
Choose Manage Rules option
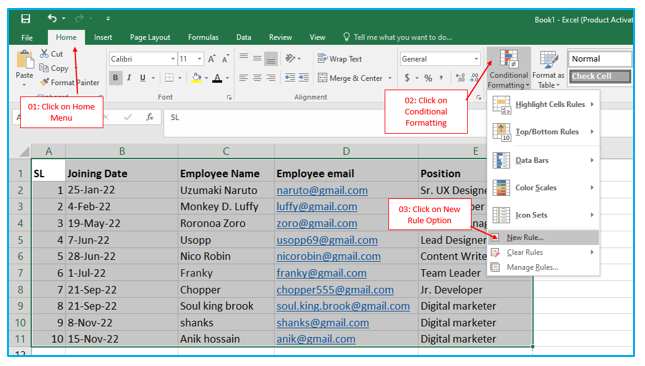pyautogui.click(x=543, y=267)
